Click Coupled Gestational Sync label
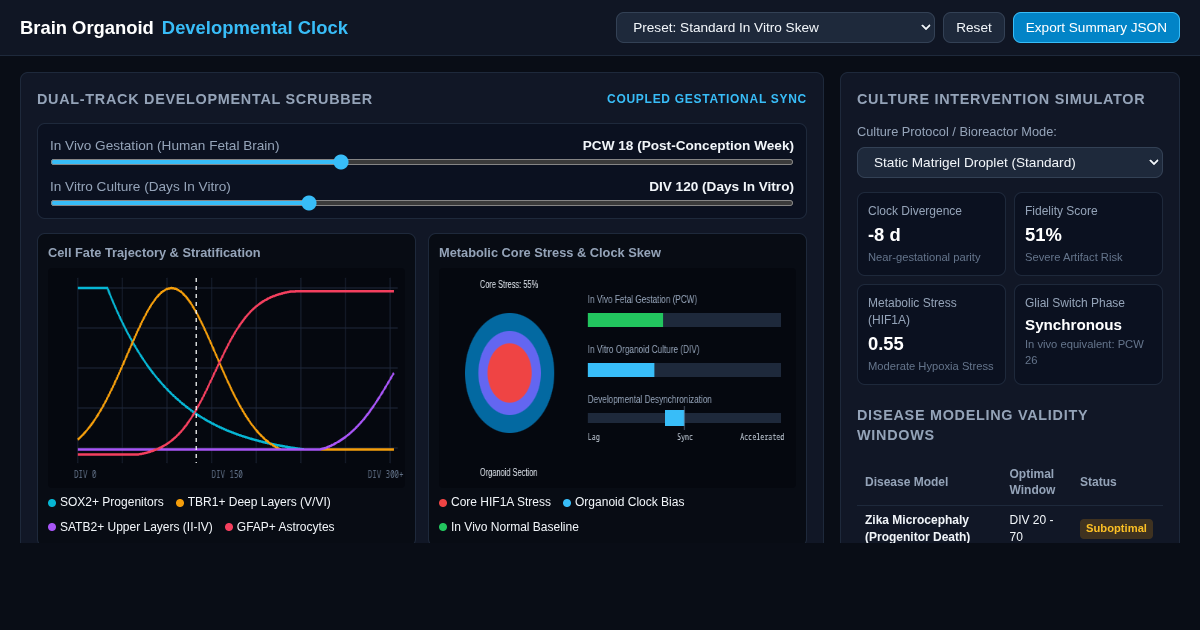The width and height of the screenshot is (1200, 630). tap(707, 99)
